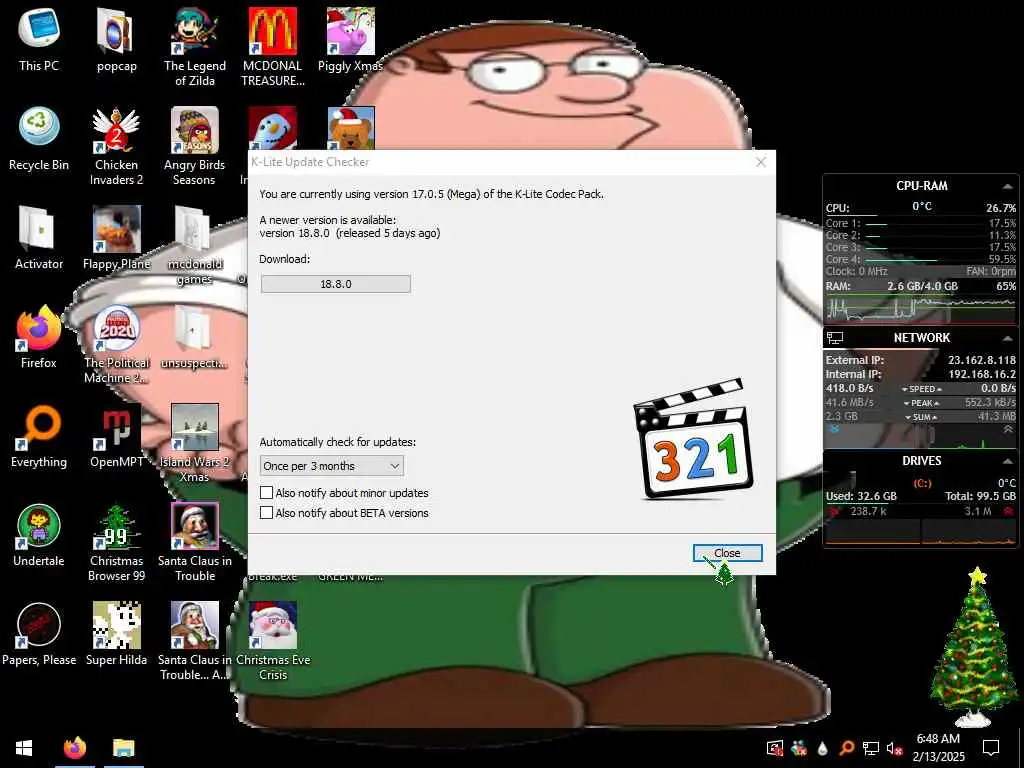
Task: Click the water drop tray icon
Action: [822, 748]
